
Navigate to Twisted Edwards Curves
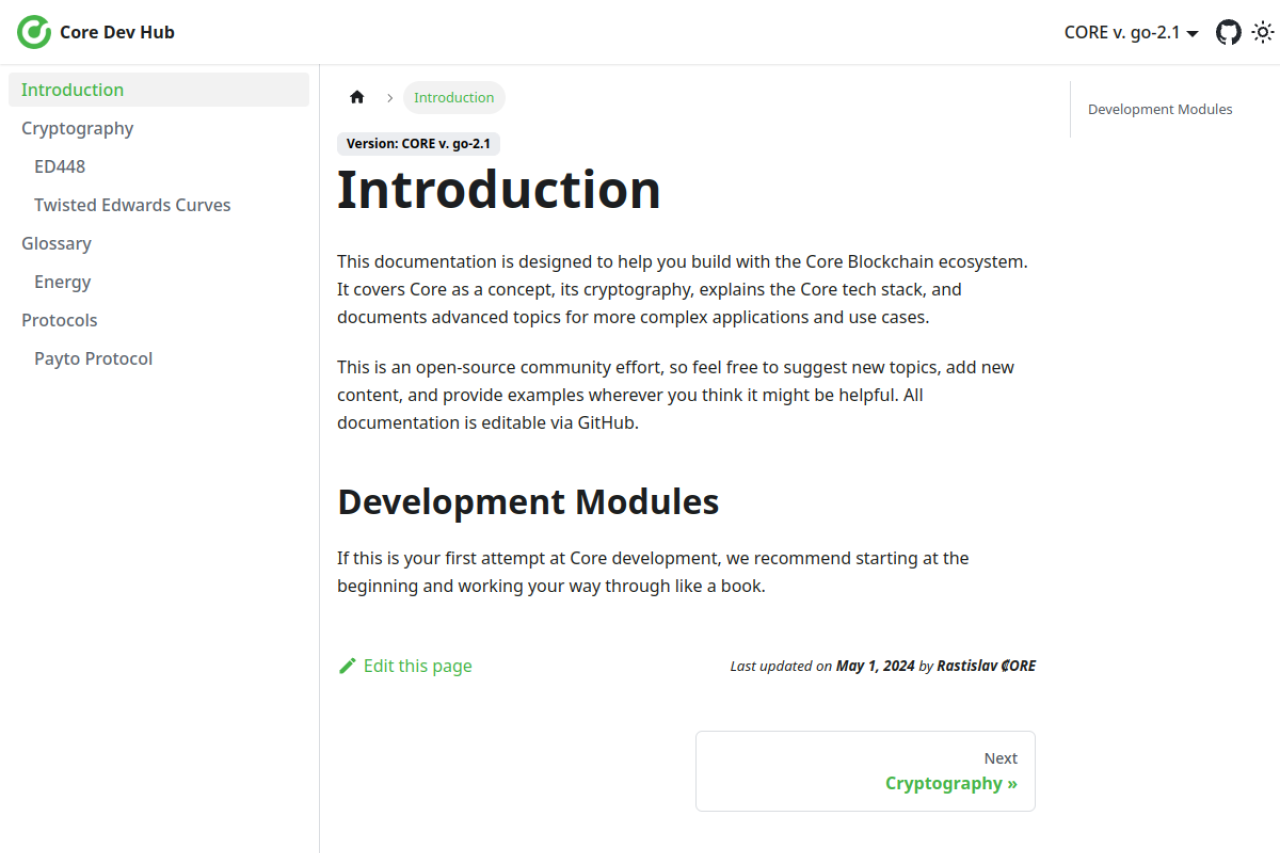tap(132, 205)
